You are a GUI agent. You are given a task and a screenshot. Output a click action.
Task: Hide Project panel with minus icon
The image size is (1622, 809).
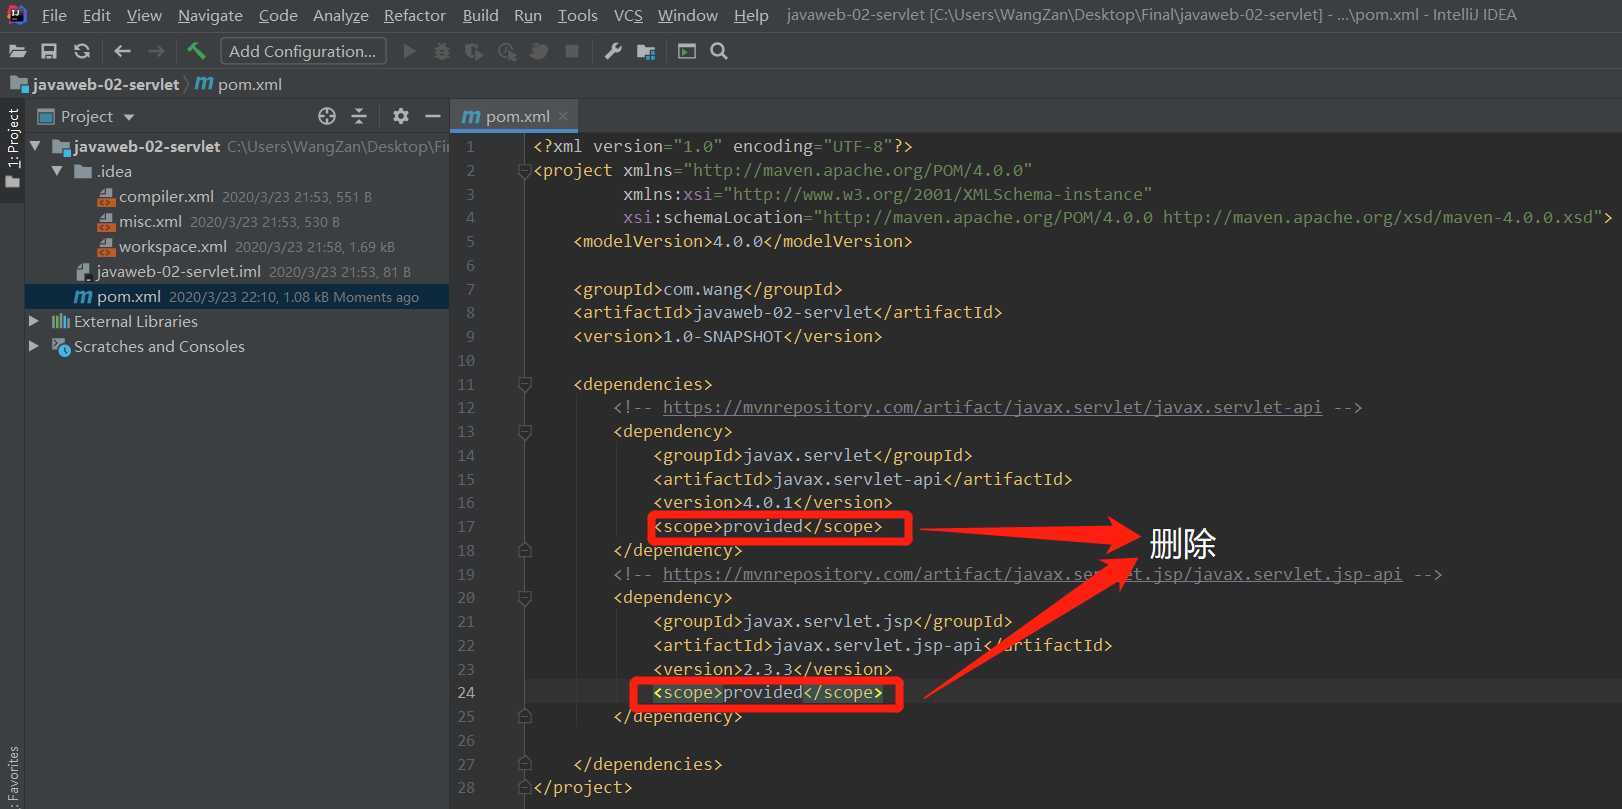[x=433, y=116]
